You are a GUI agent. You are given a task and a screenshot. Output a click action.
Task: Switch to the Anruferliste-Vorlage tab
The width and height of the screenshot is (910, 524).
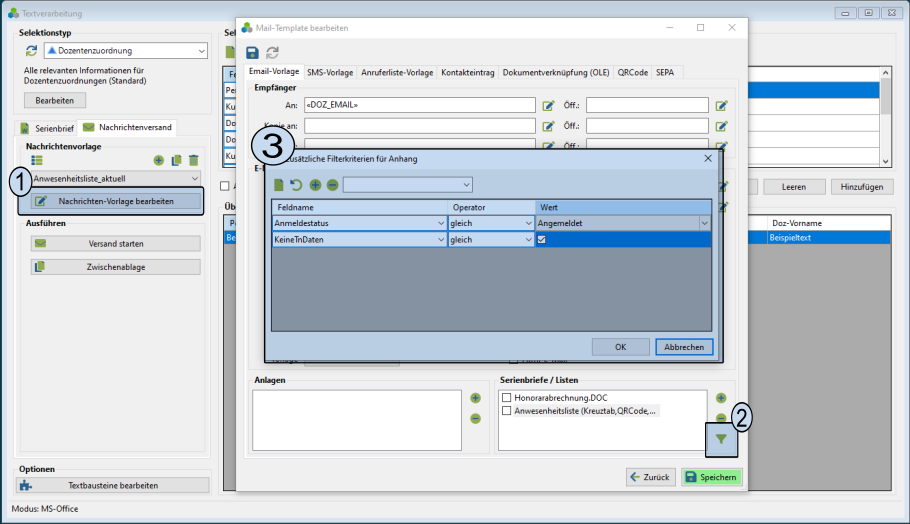397,73
